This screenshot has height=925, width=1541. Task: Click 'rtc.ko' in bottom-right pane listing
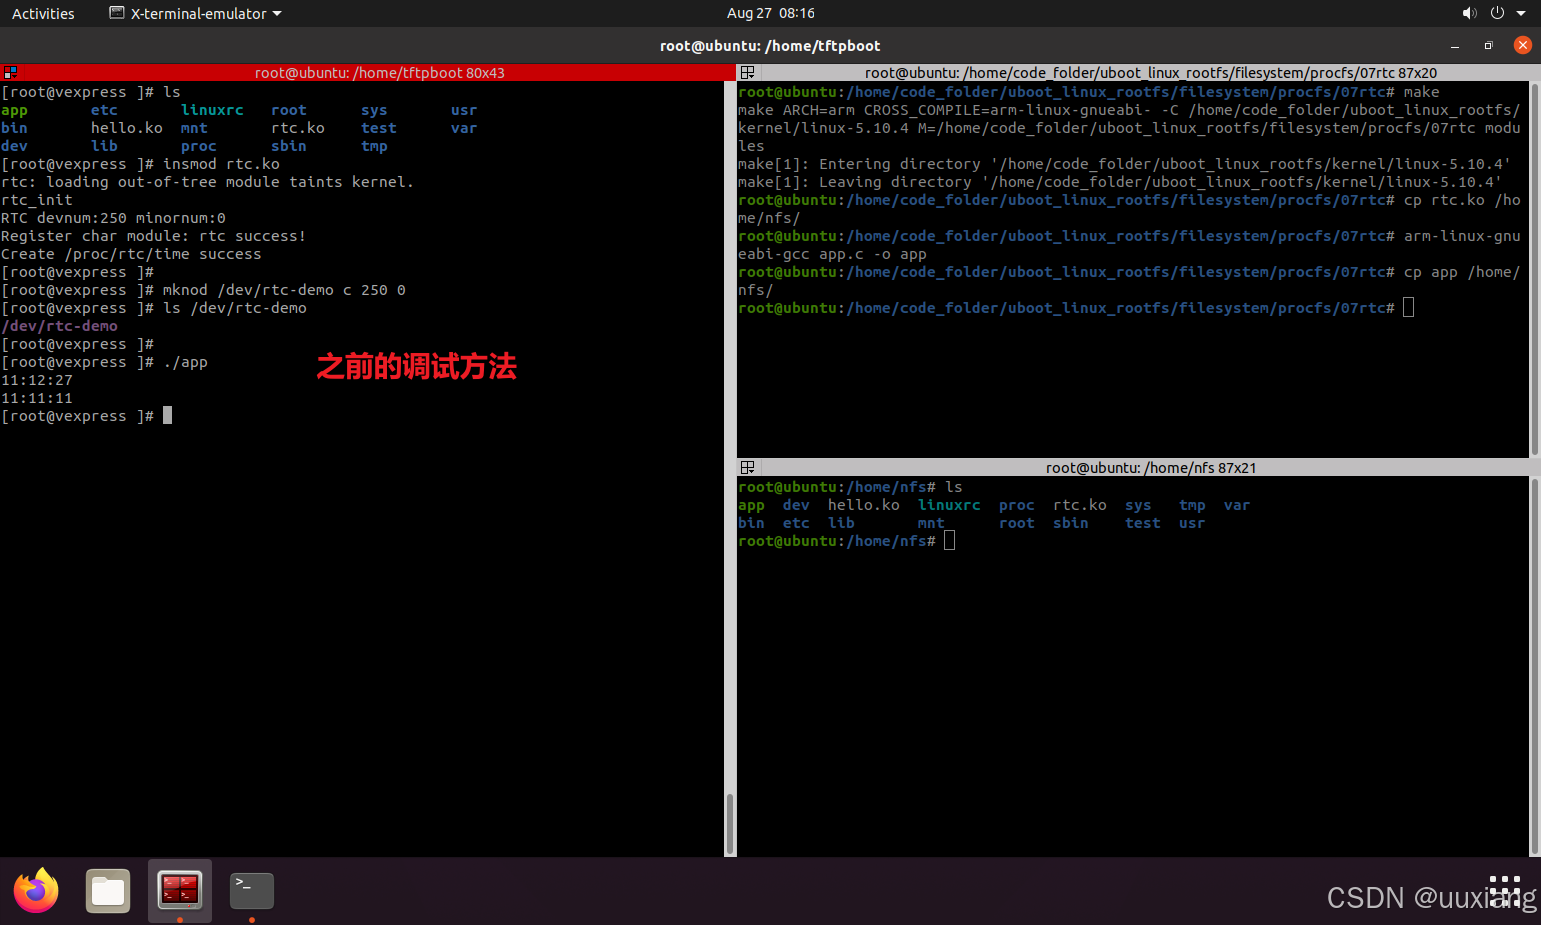1080,505
